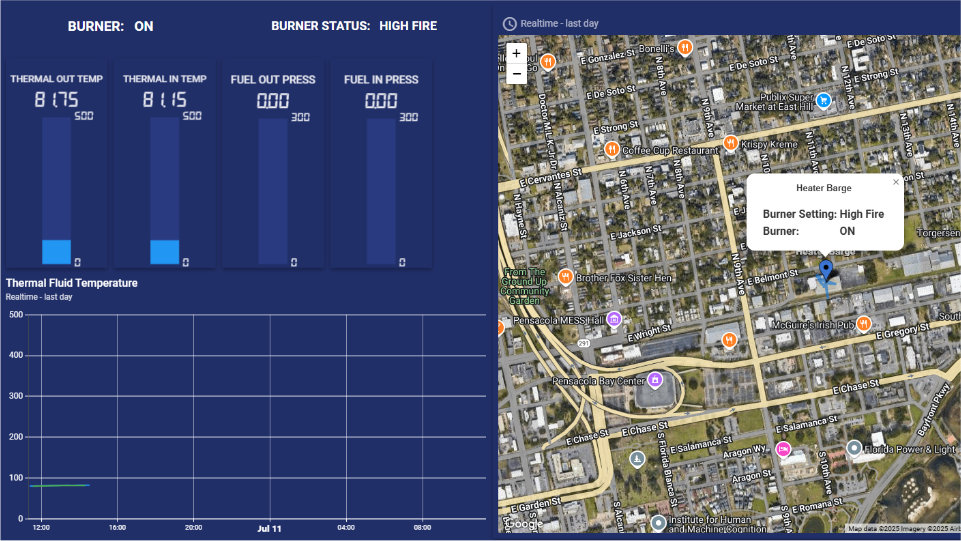This screenshot has width=961, height=541.
Task: Click the 04:00 time axis label
Action: click(x=346, y=528)
